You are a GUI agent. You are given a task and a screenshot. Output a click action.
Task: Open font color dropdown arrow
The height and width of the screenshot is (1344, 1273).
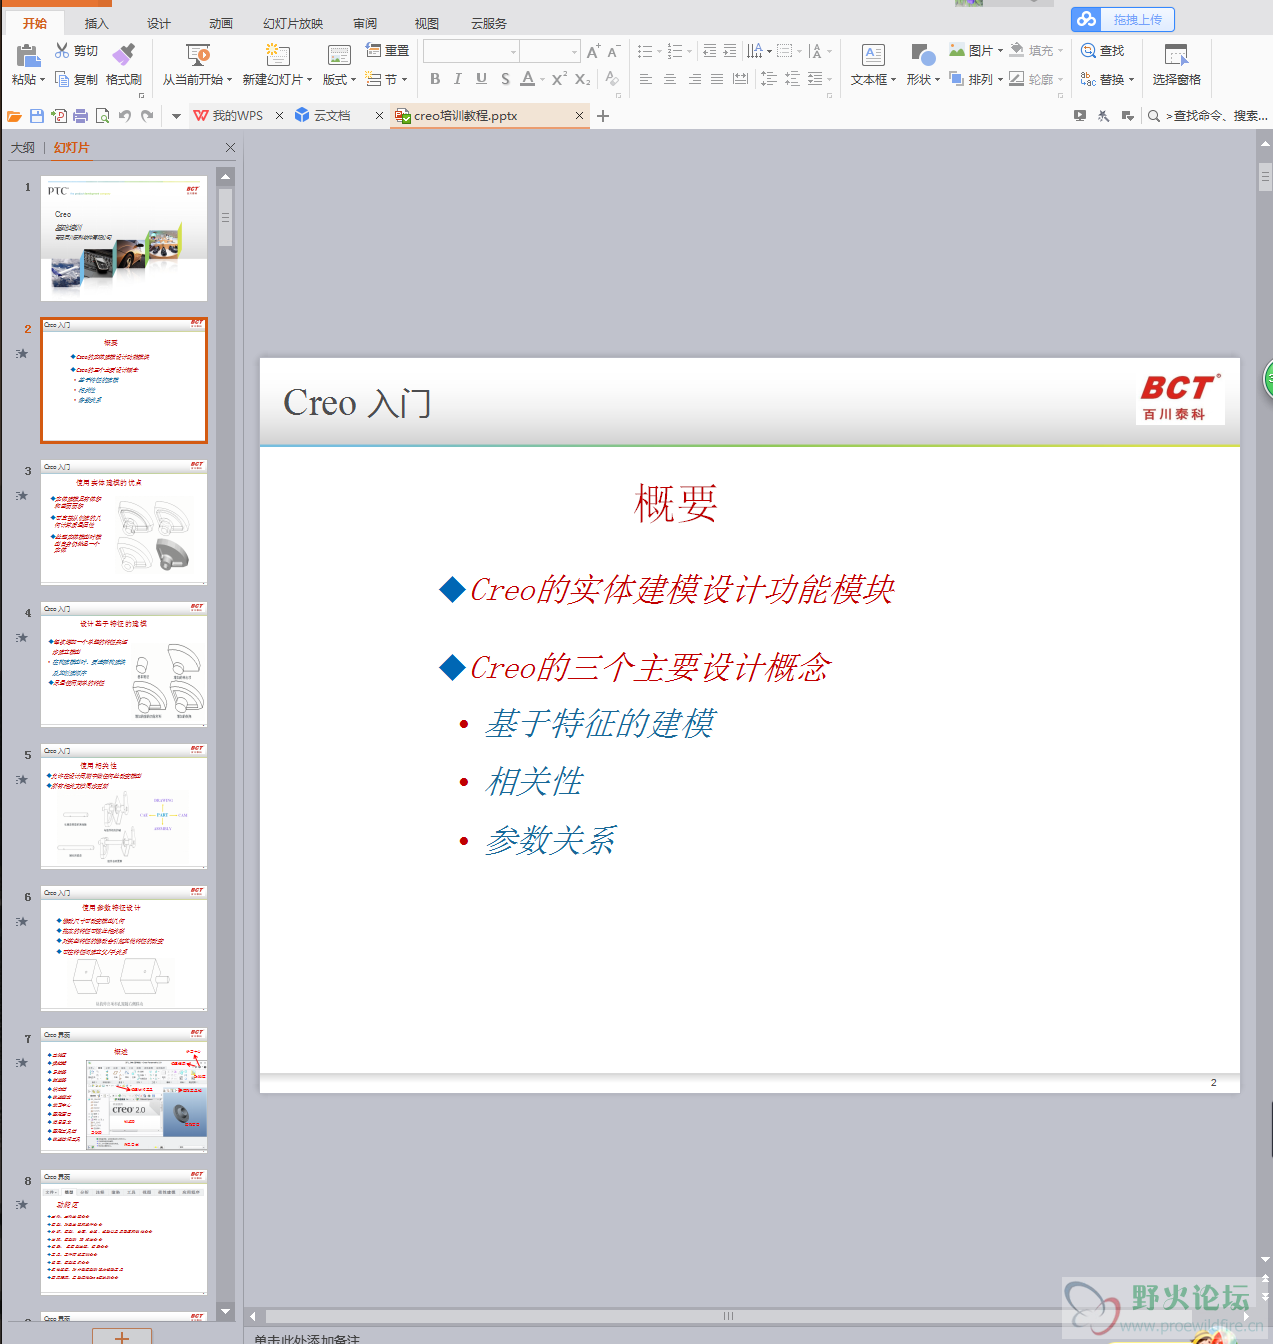pos(542,79)
